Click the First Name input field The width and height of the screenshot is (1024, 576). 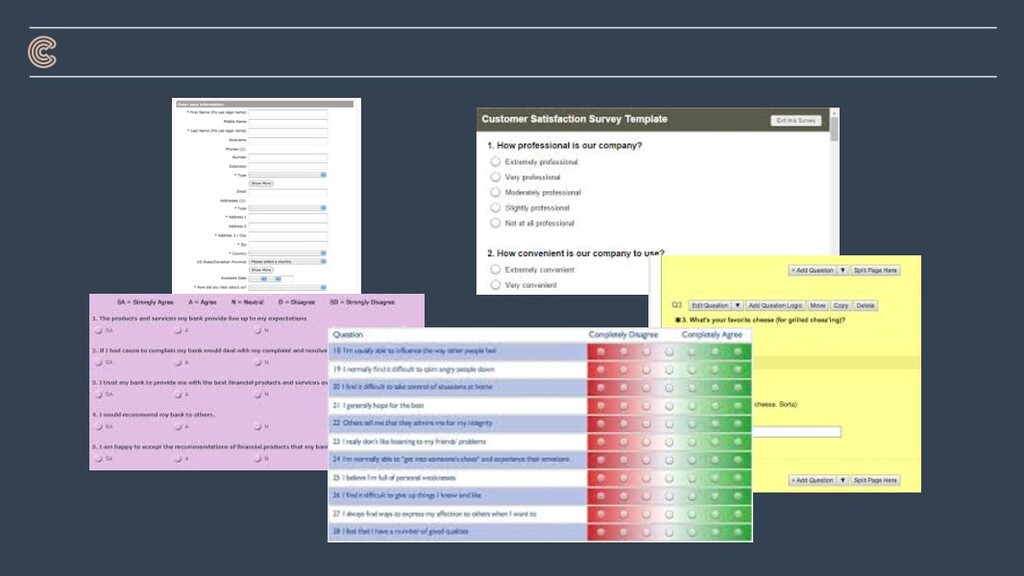click(x=288, y=113)
